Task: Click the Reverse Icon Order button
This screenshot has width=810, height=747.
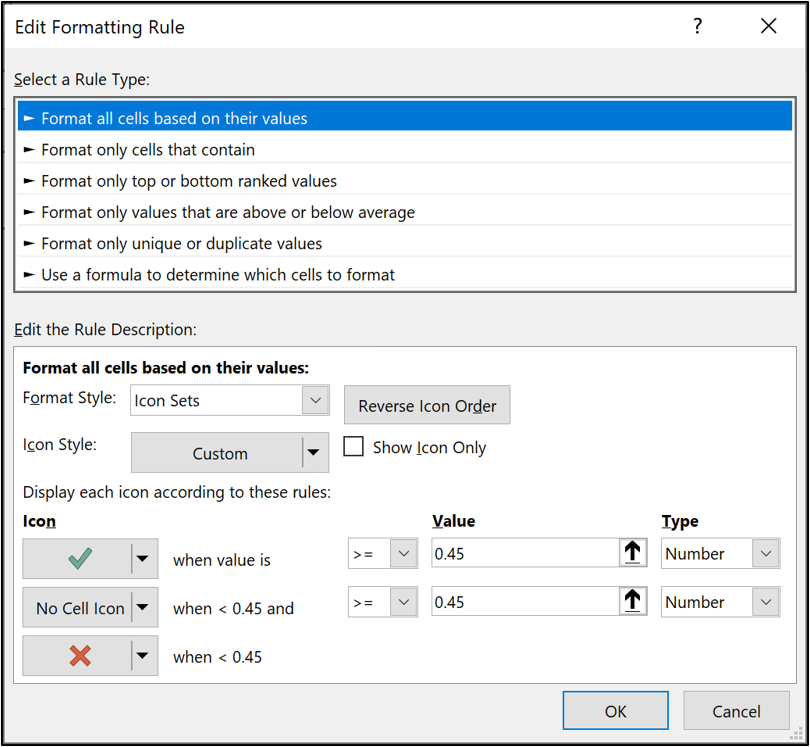Action: 427,405
